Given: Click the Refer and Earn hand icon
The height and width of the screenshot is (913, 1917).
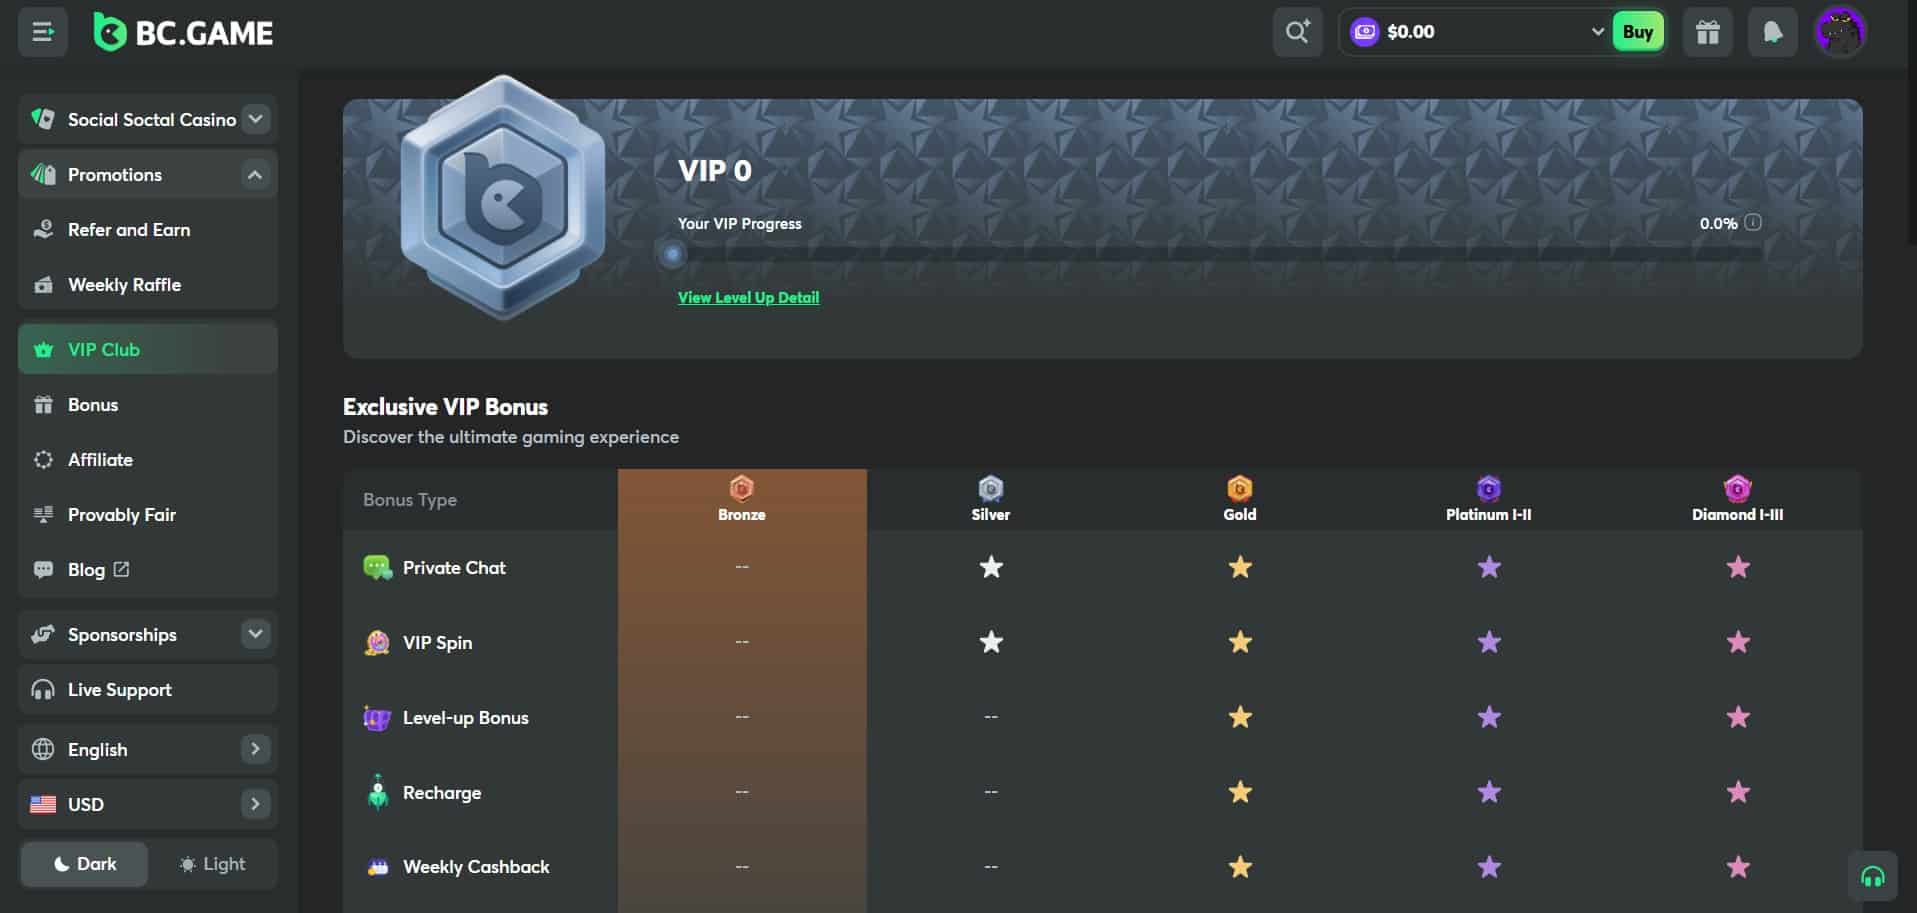Looking at the screenshot, I should (43, 230).
